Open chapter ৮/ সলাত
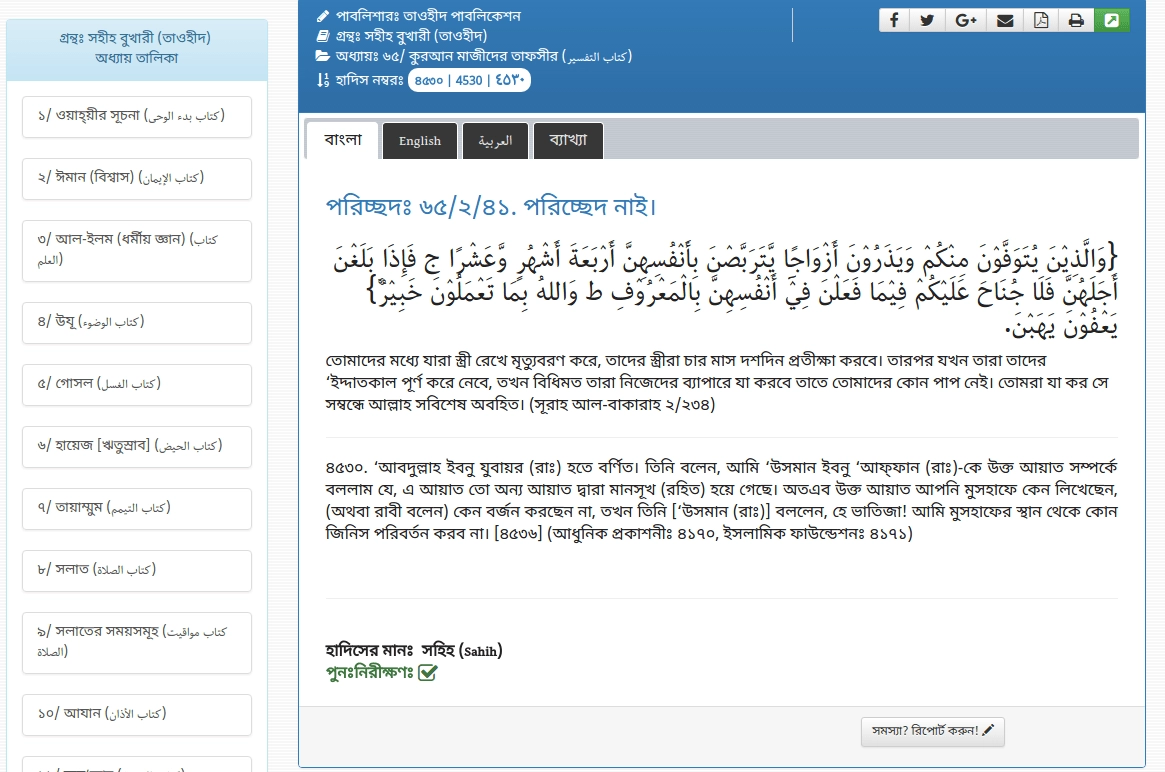The width and height of the screenshot is (1165, 772). (x=136, y=570)
